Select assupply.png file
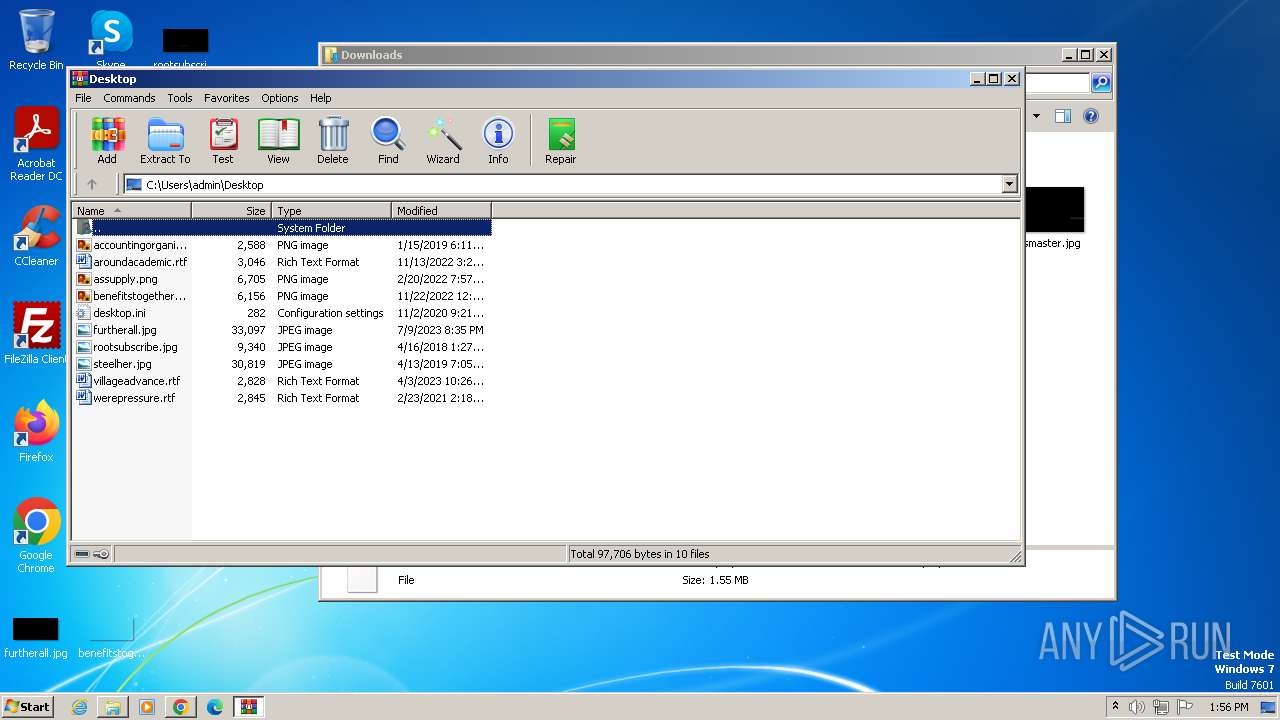The height and width of the screenshot is (720, 1280). tap(282, 279)
